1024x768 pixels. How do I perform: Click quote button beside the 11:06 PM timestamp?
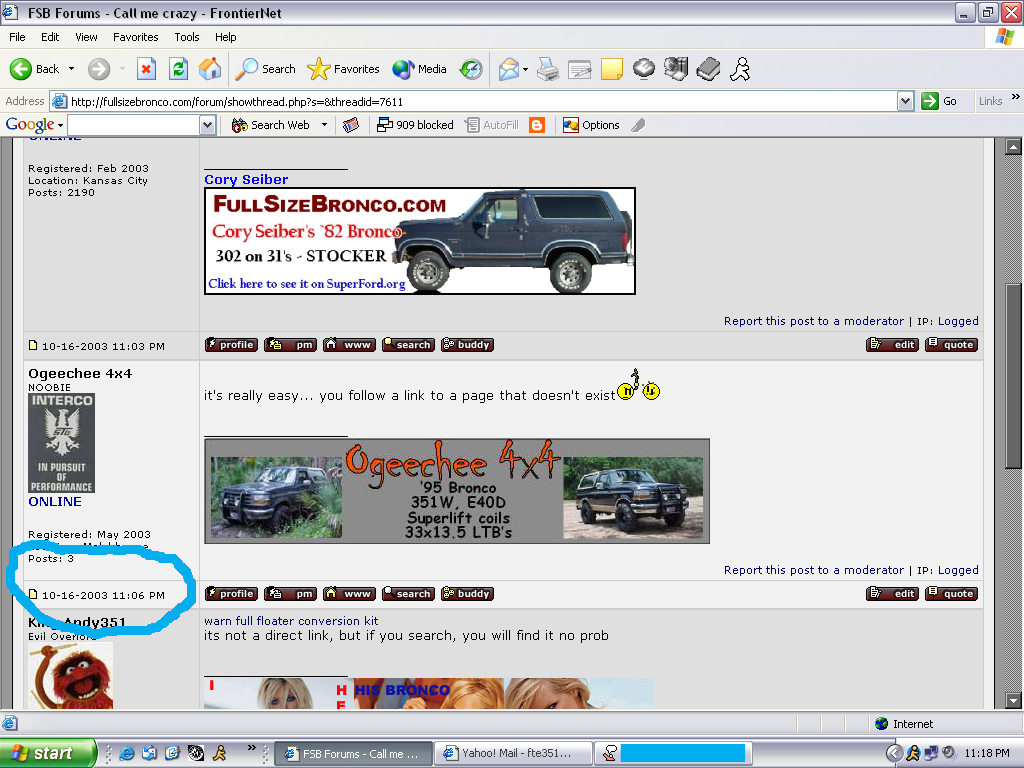click(951, 594)
